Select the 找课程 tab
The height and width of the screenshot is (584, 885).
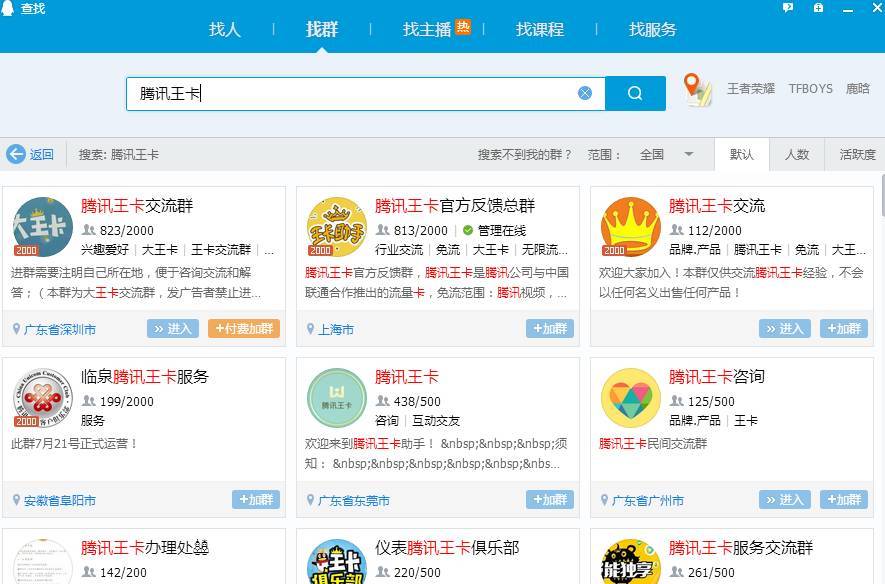[x=540, y=29]
